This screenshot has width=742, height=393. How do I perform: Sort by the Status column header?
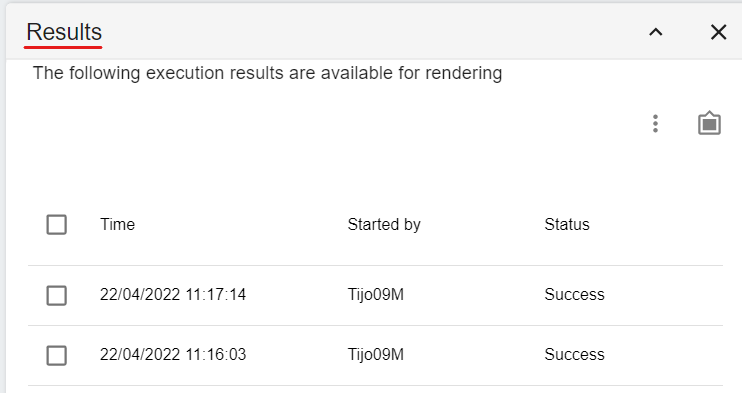[x=567, y=224]
